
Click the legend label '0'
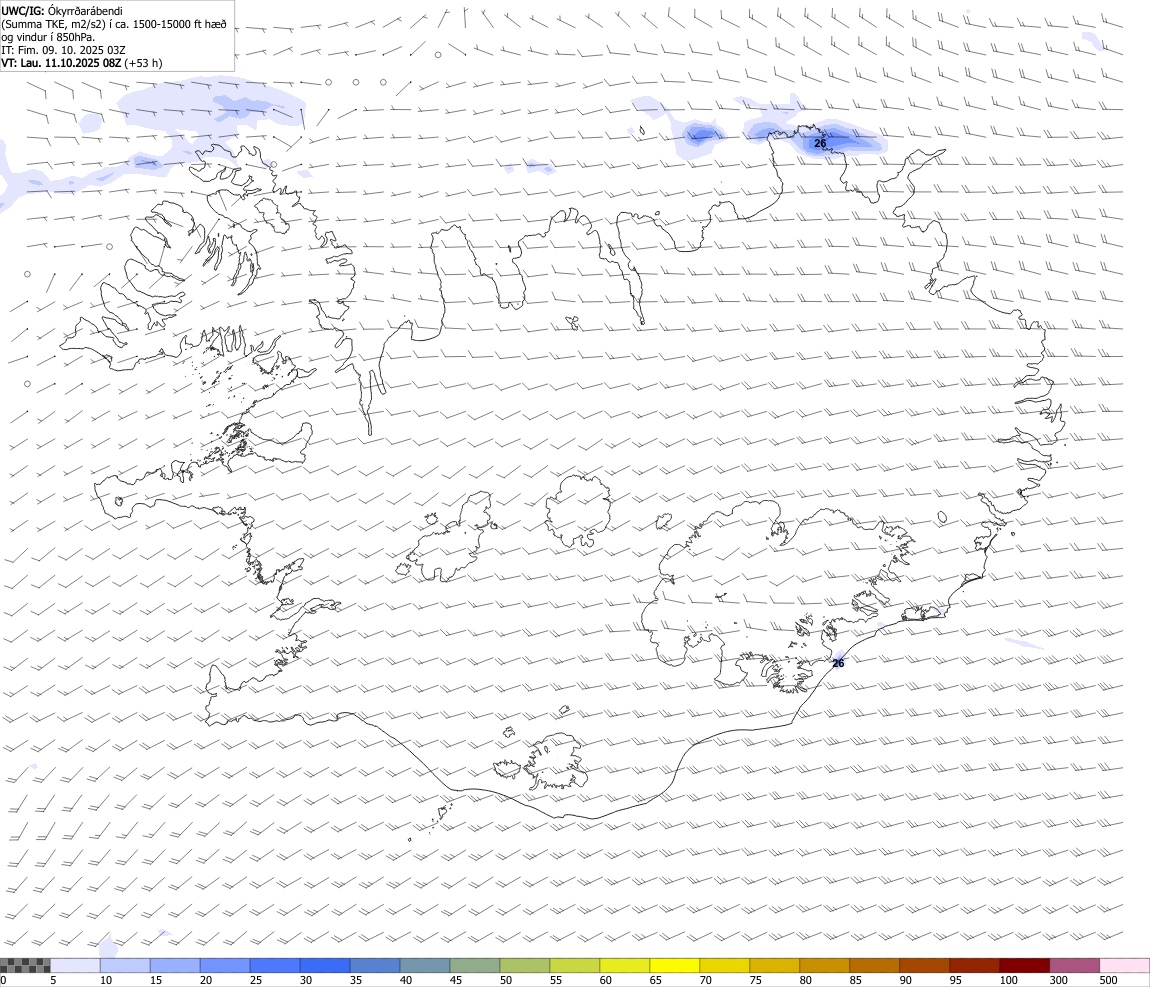3,980
